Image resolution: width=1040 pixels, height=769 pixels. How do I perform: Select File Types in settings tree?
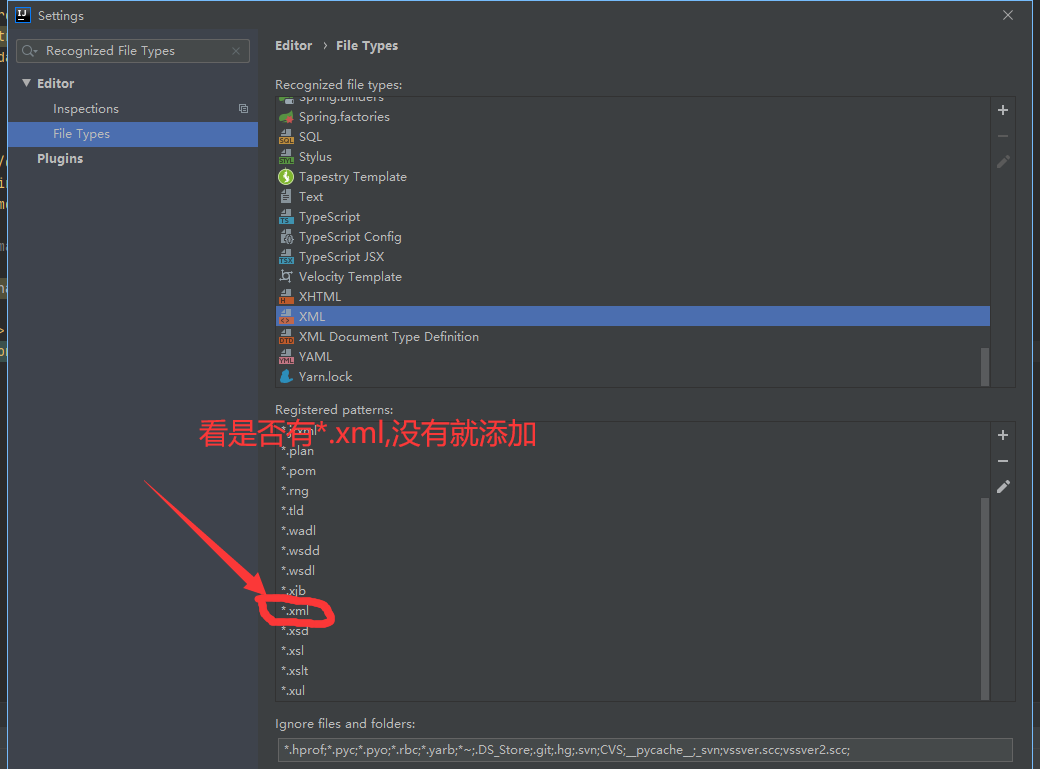[133, 134]
